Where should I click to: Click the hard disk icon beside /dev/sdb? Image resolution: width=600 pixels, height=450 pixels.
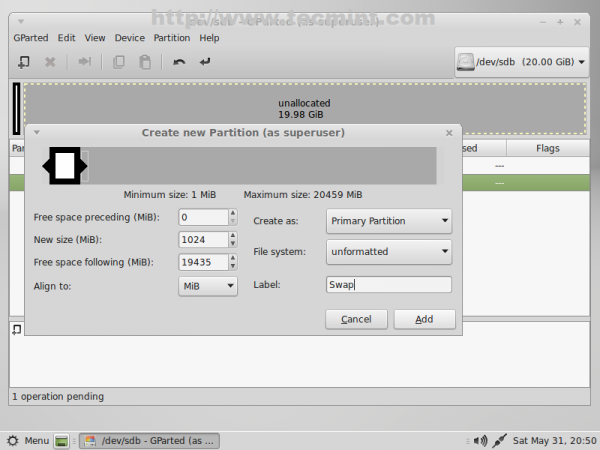click(x=465, y=62)
